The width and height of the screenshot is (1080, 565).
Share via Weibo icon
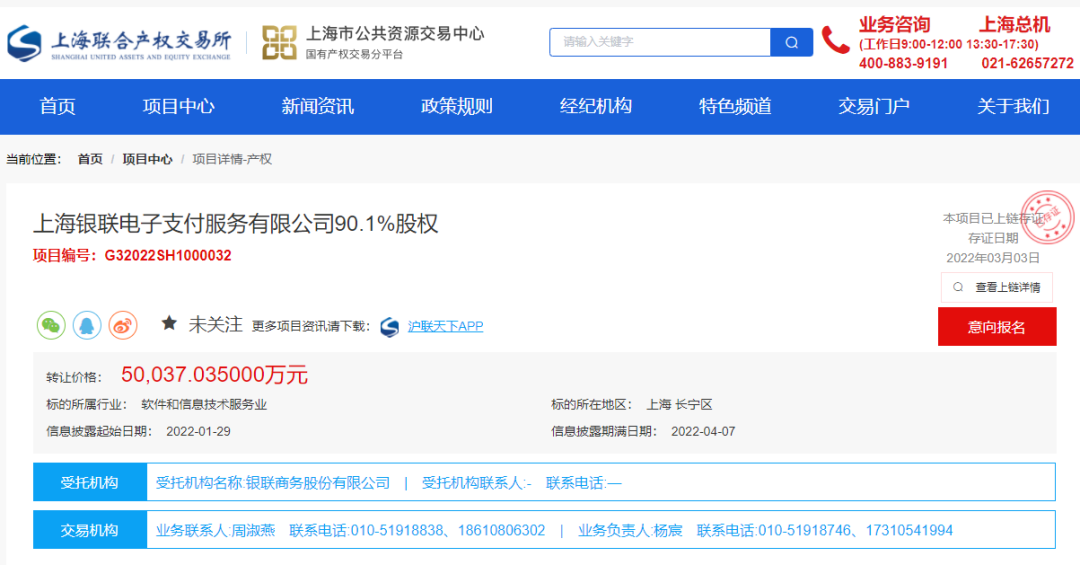point(123,325)
